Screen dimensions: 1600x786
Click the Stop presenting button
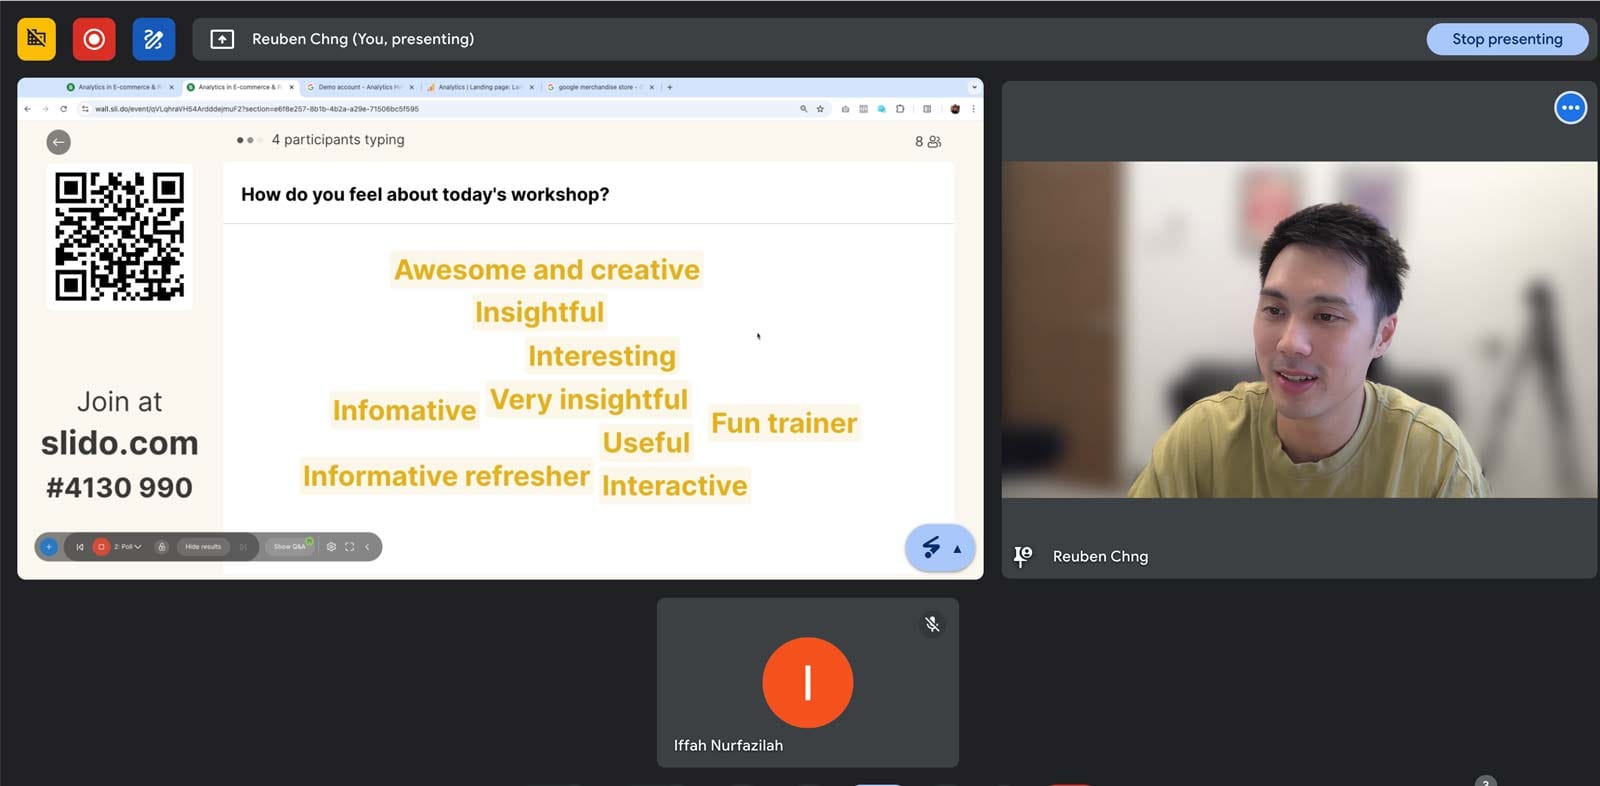(x=1507, y=39)
